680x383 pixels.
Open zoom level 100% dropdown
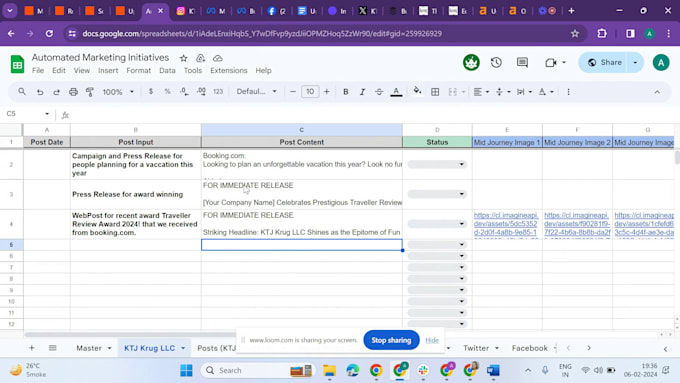(x=118, y=92)
